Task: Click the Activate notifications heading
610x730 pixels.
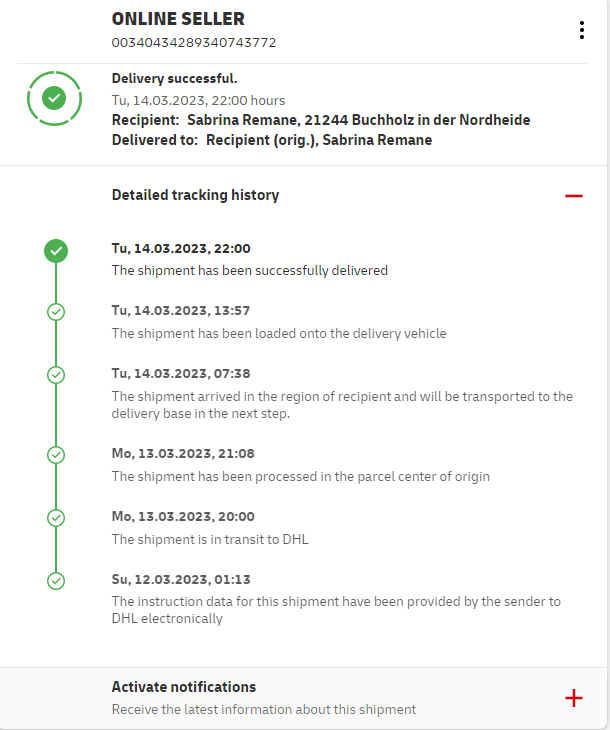Action: click(x=184, y=687)
